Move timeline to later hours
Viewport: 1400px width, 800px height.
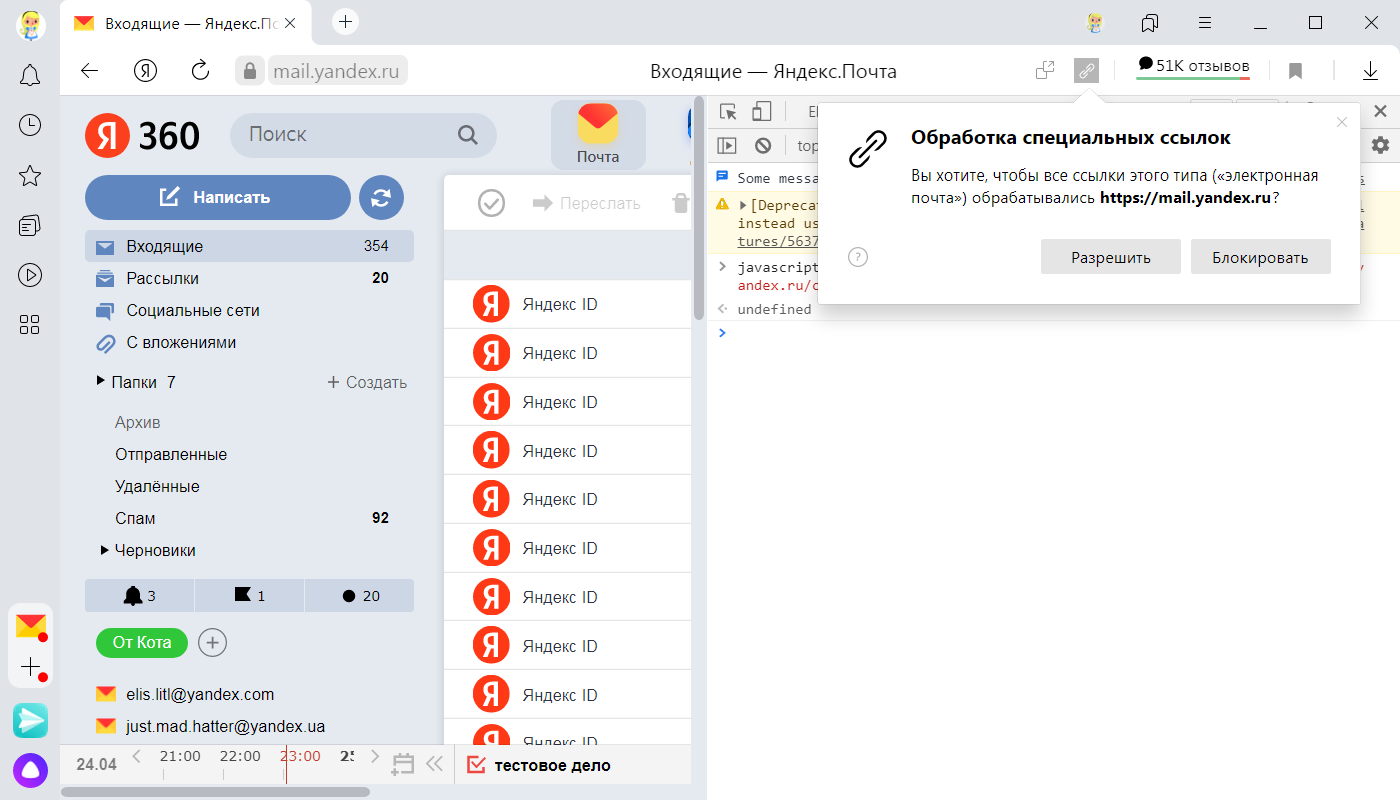[375, 756]
